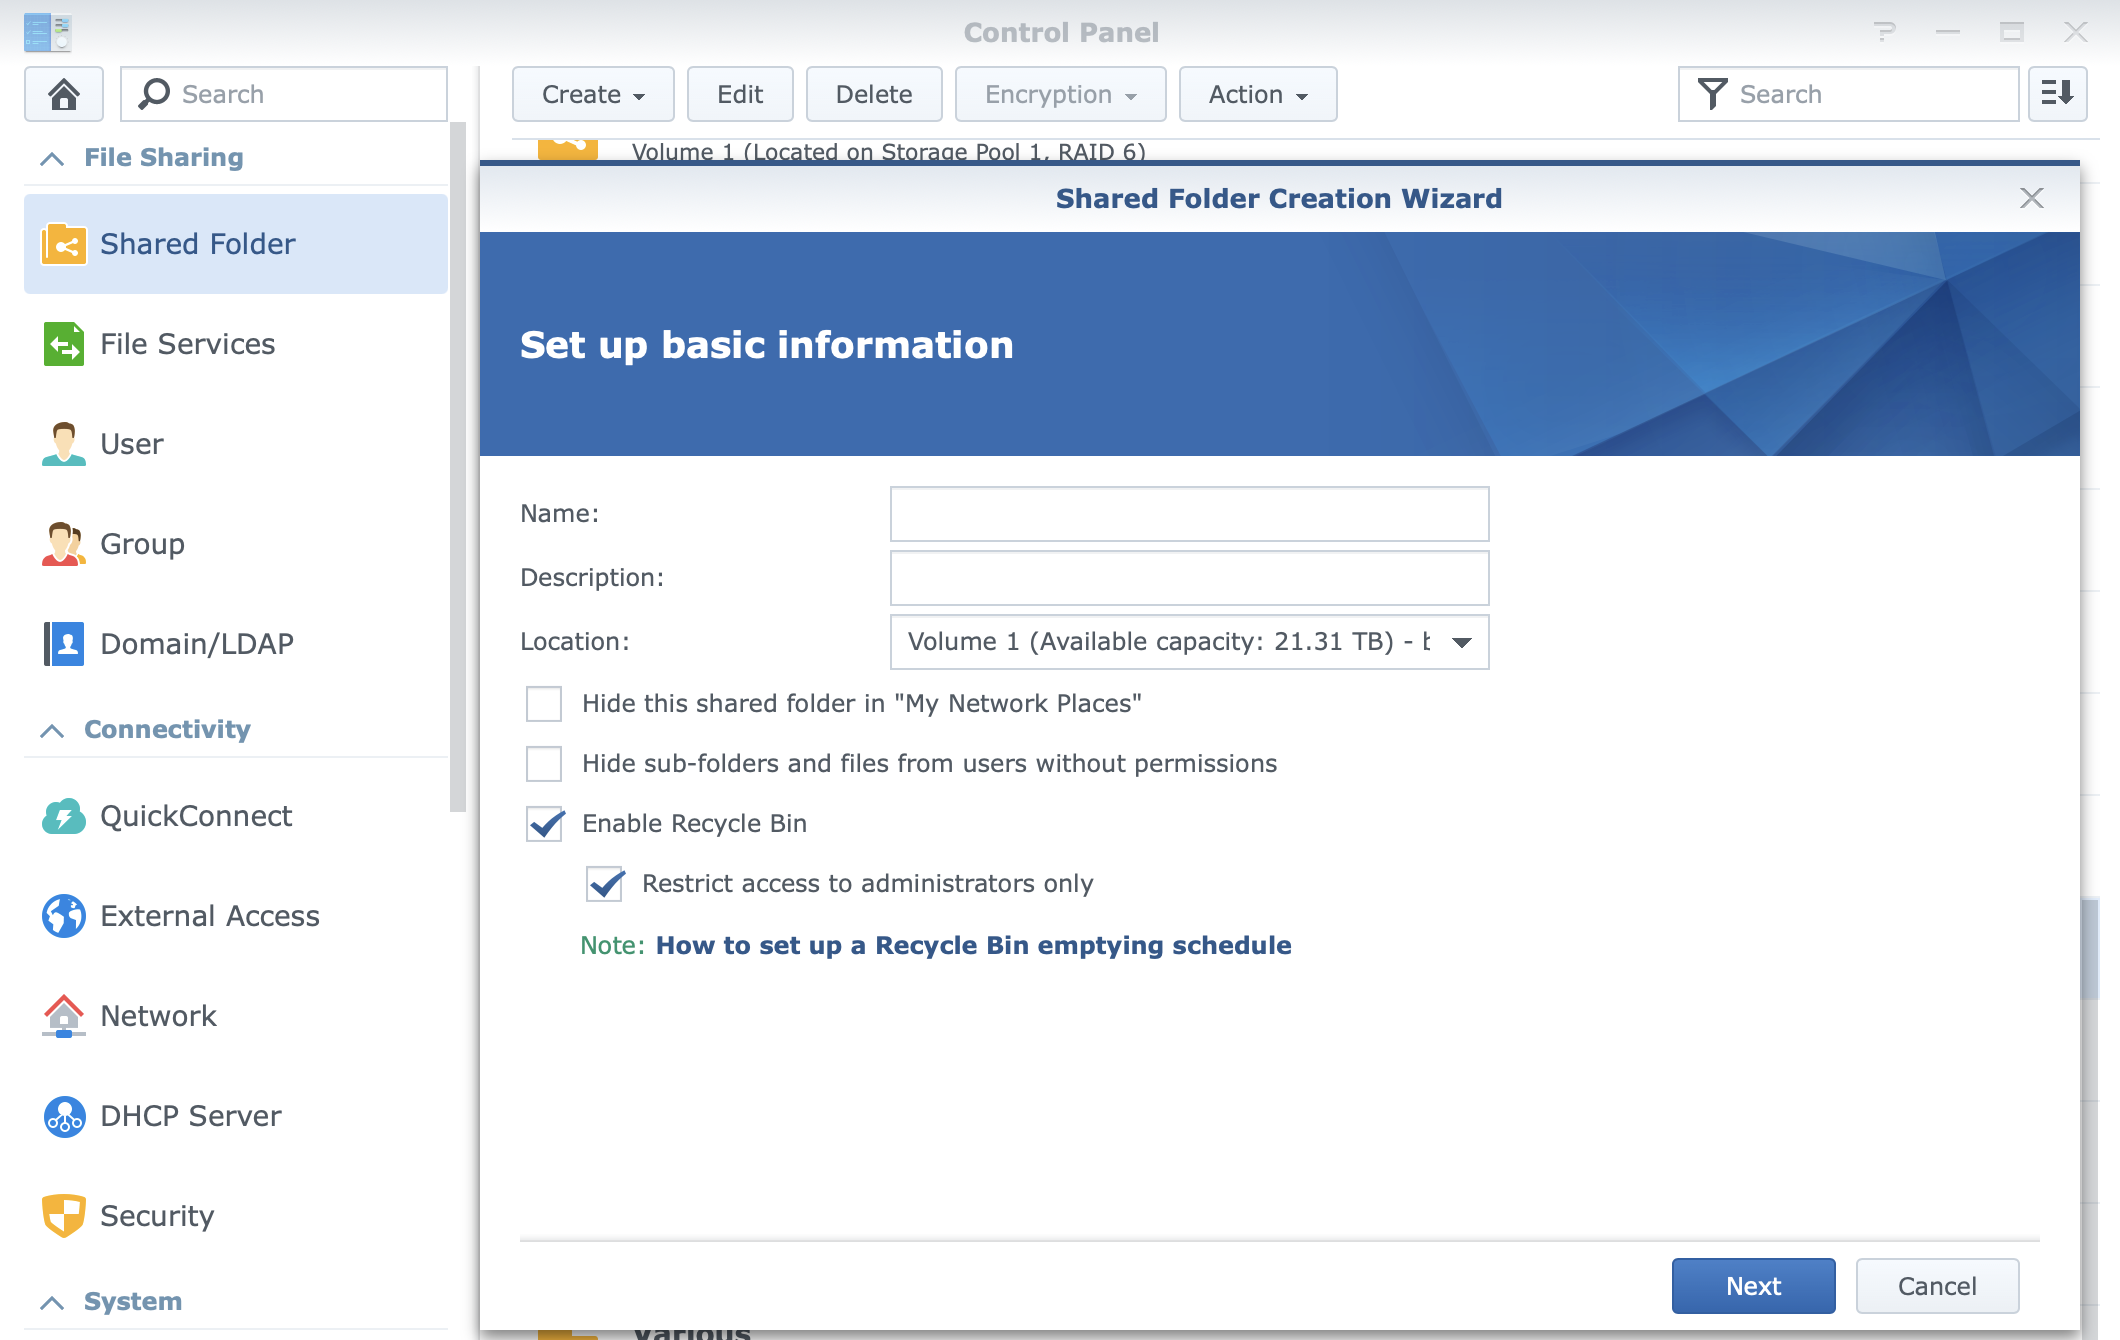Click the Control Panel app icon
2120x1340 pixels.
[48, 32]
